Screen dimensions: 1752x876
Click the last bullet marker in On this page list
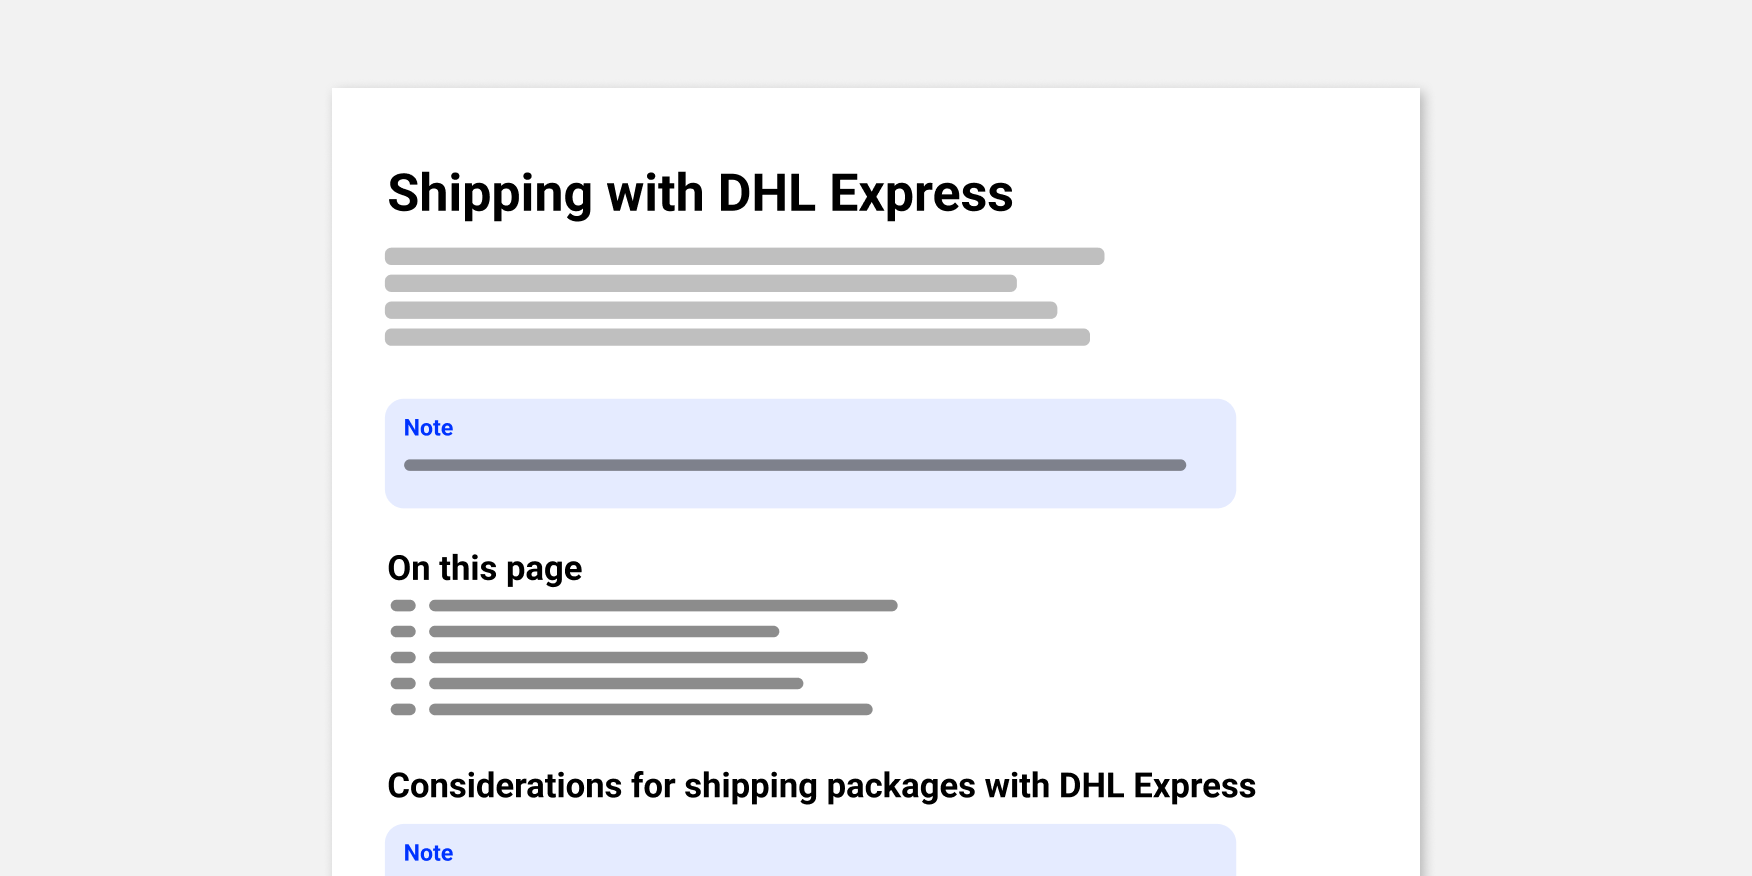pyautogui.click(x=403, y=709)
